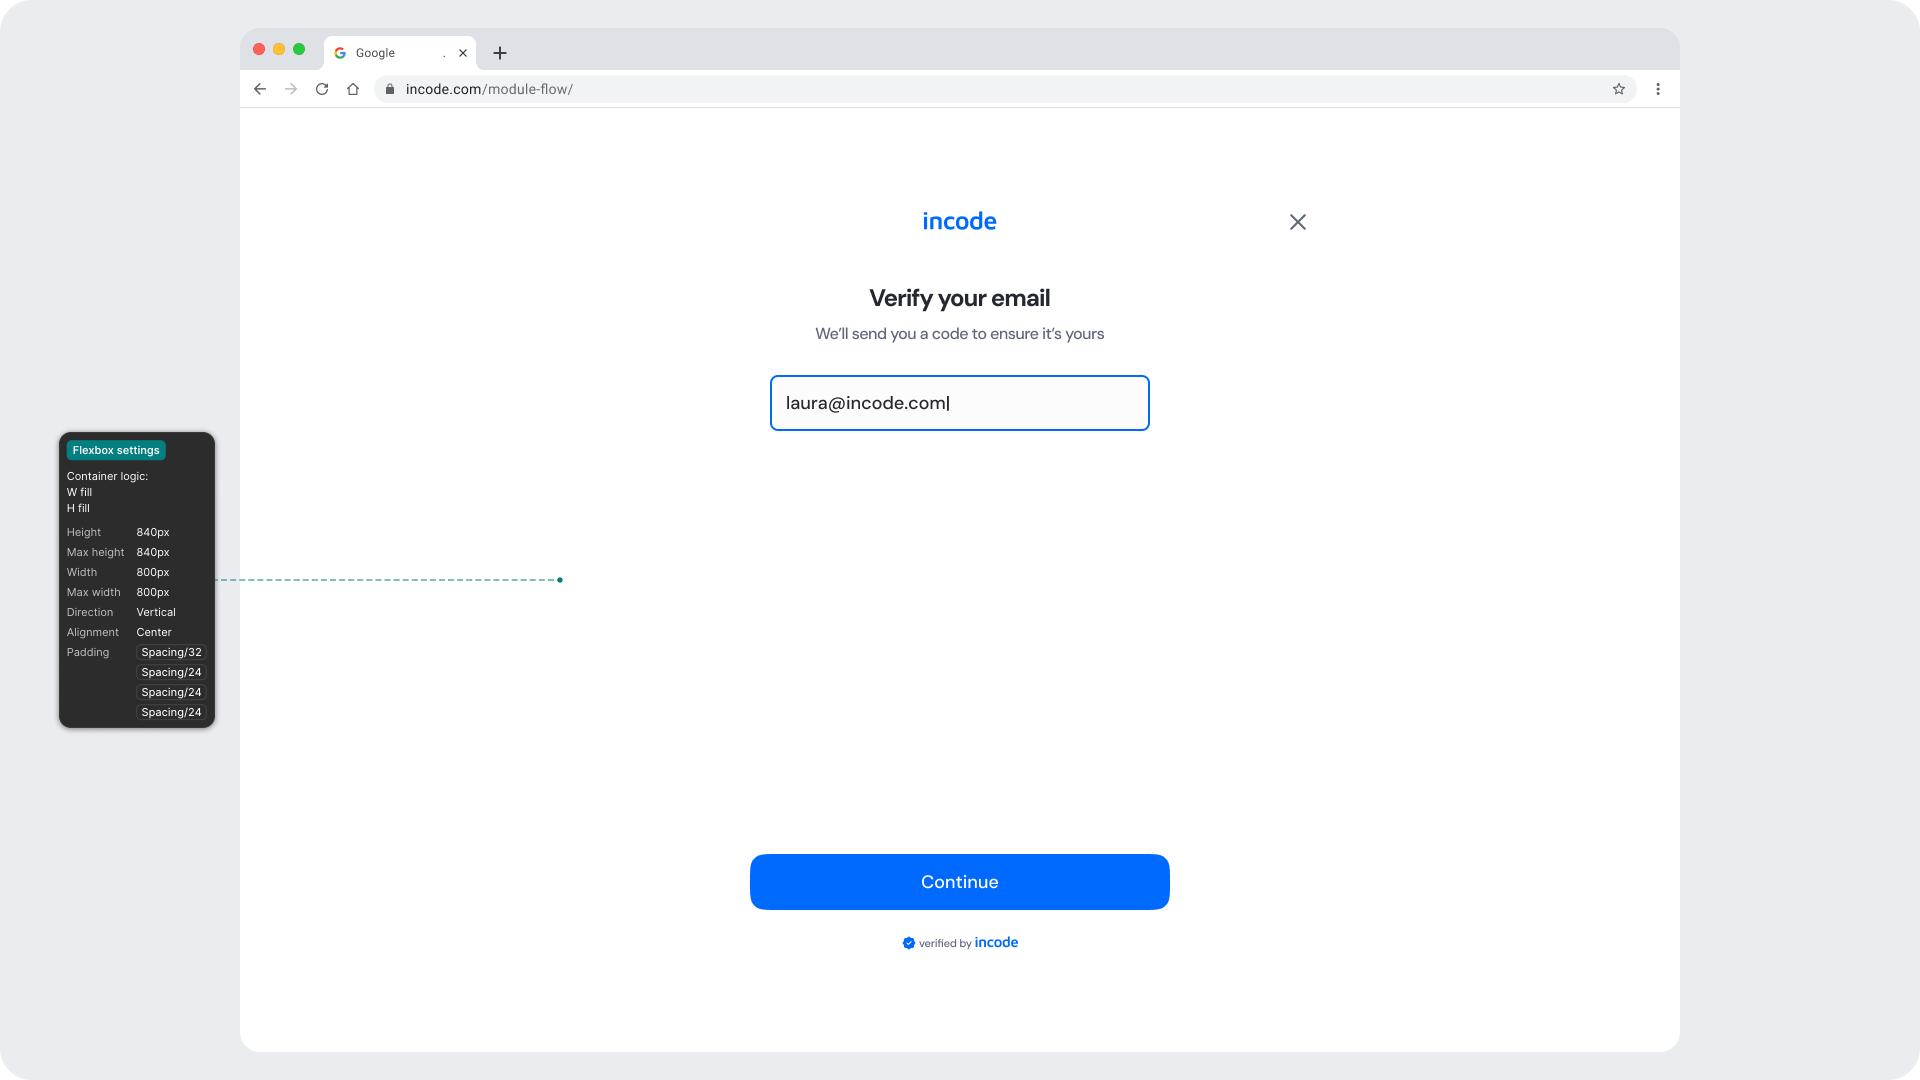
Task: Open the browser home page icon
Action: pyautogui.click(x=353, y=89)
